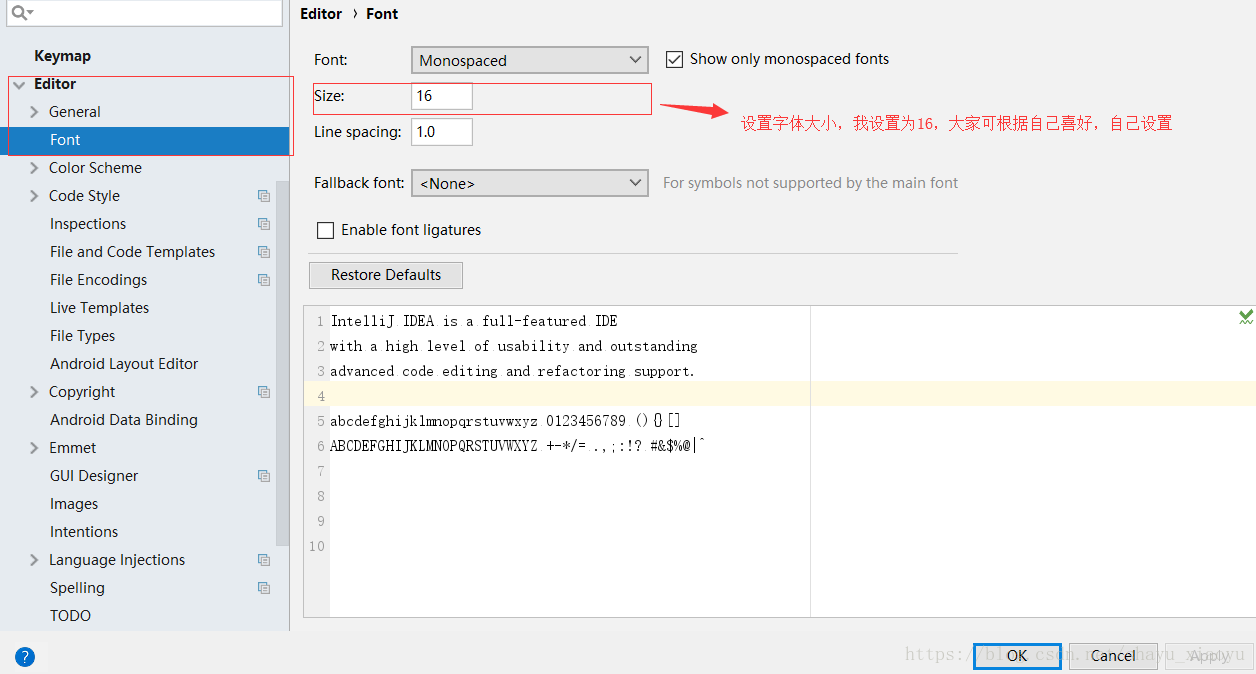Uncheck Show only monospaced fonts

click(674, 60)
